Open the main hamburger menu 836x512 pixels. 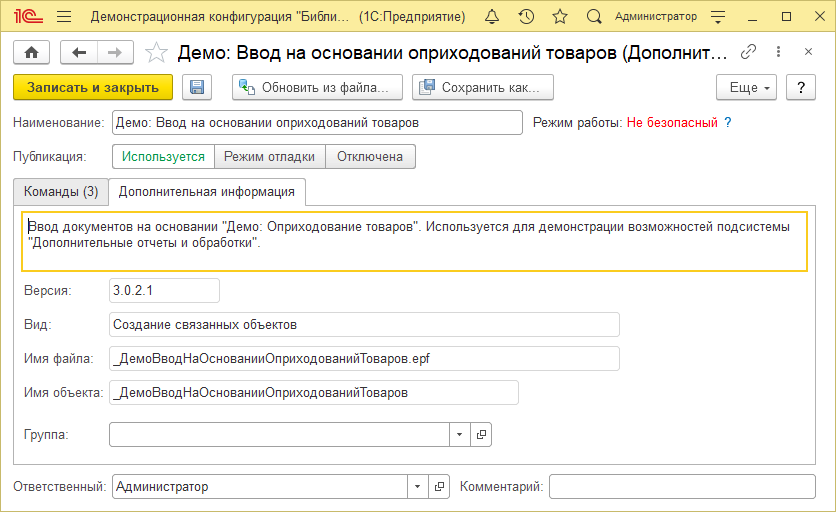(x=64, y=17)
